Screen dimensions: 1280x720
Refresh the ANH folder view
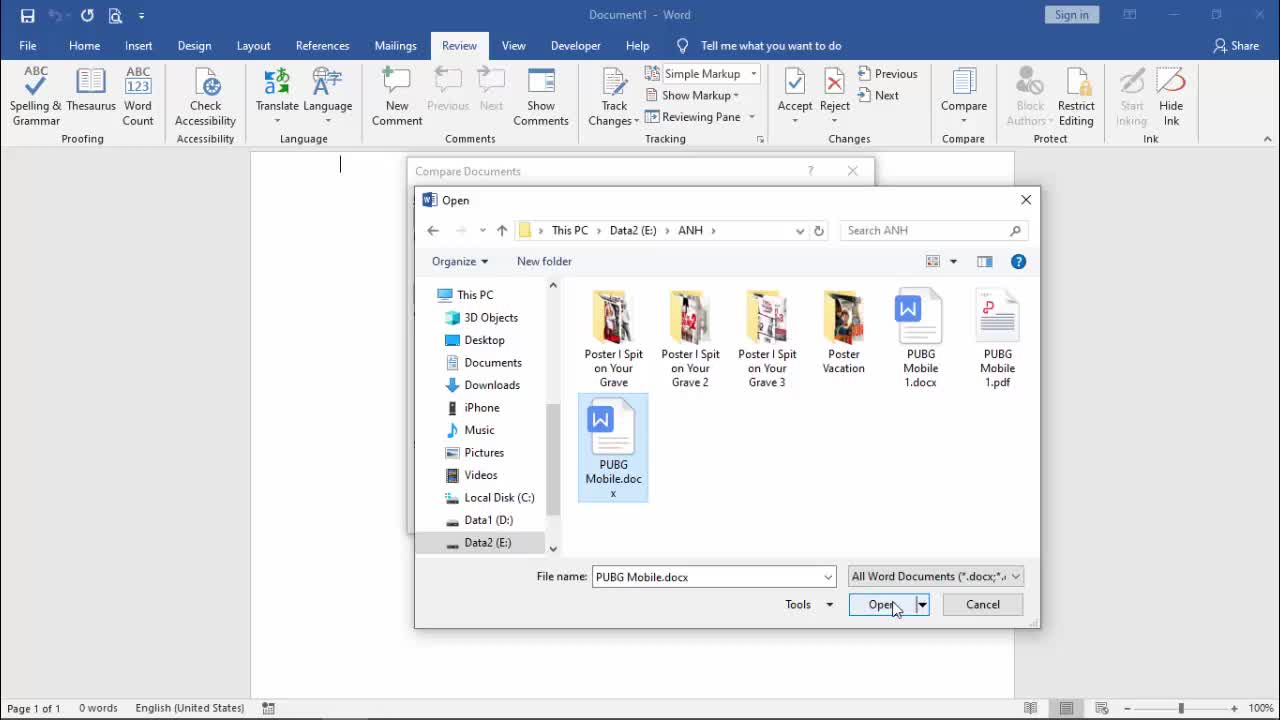click(x=819, y=231)
